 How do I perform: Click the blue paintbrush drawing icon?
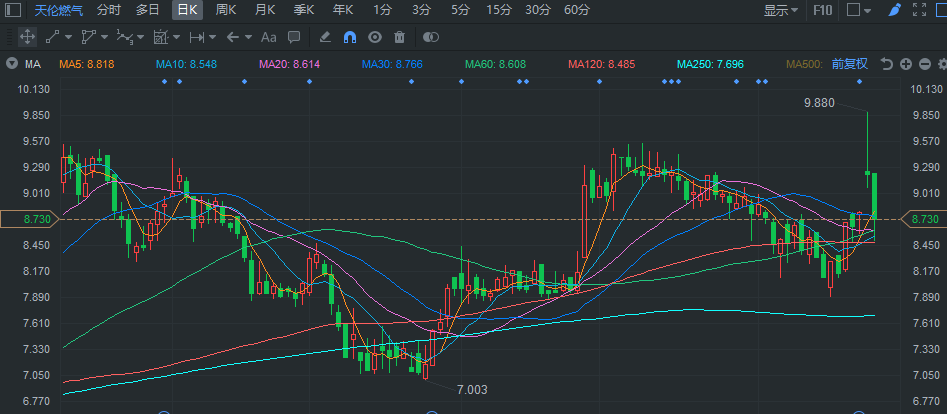894,10
